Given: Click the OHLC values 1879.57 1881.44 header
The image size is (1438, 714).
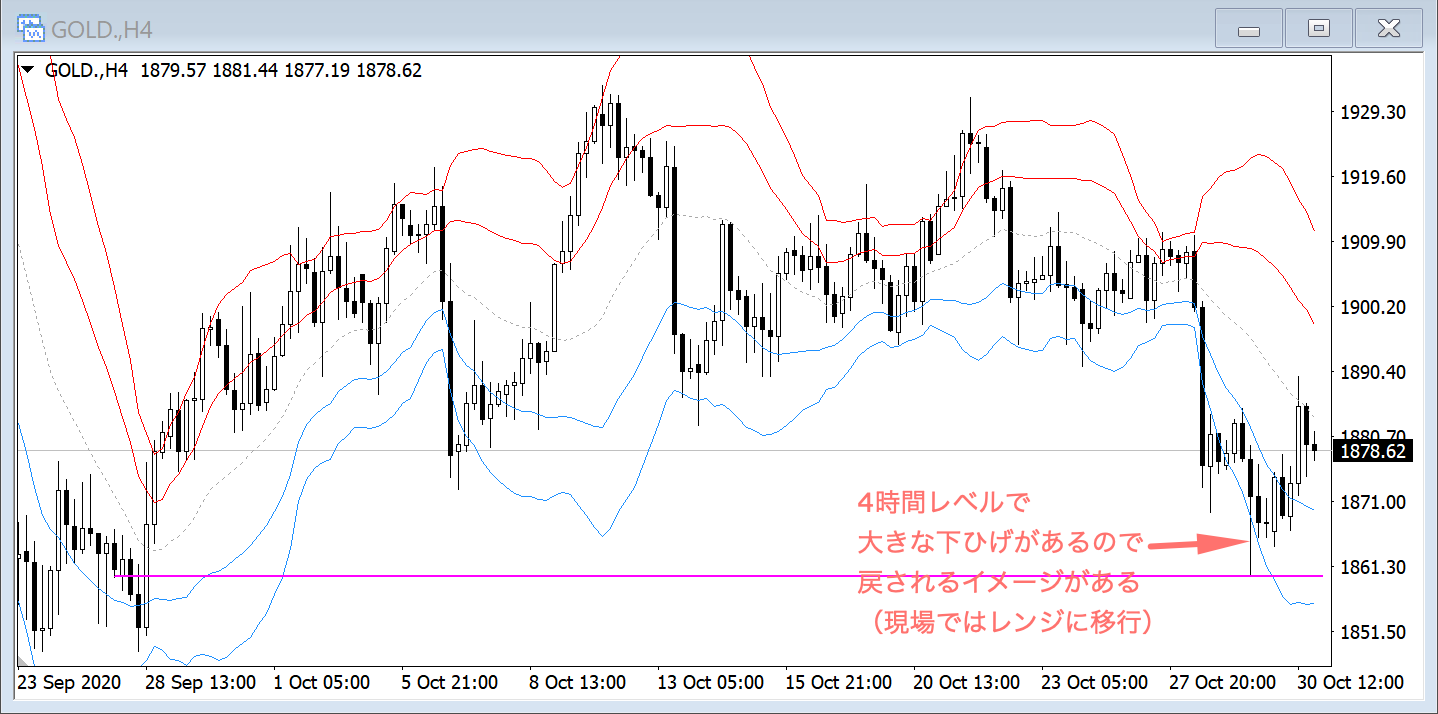Looking at the screenshot, I should 210,70.
